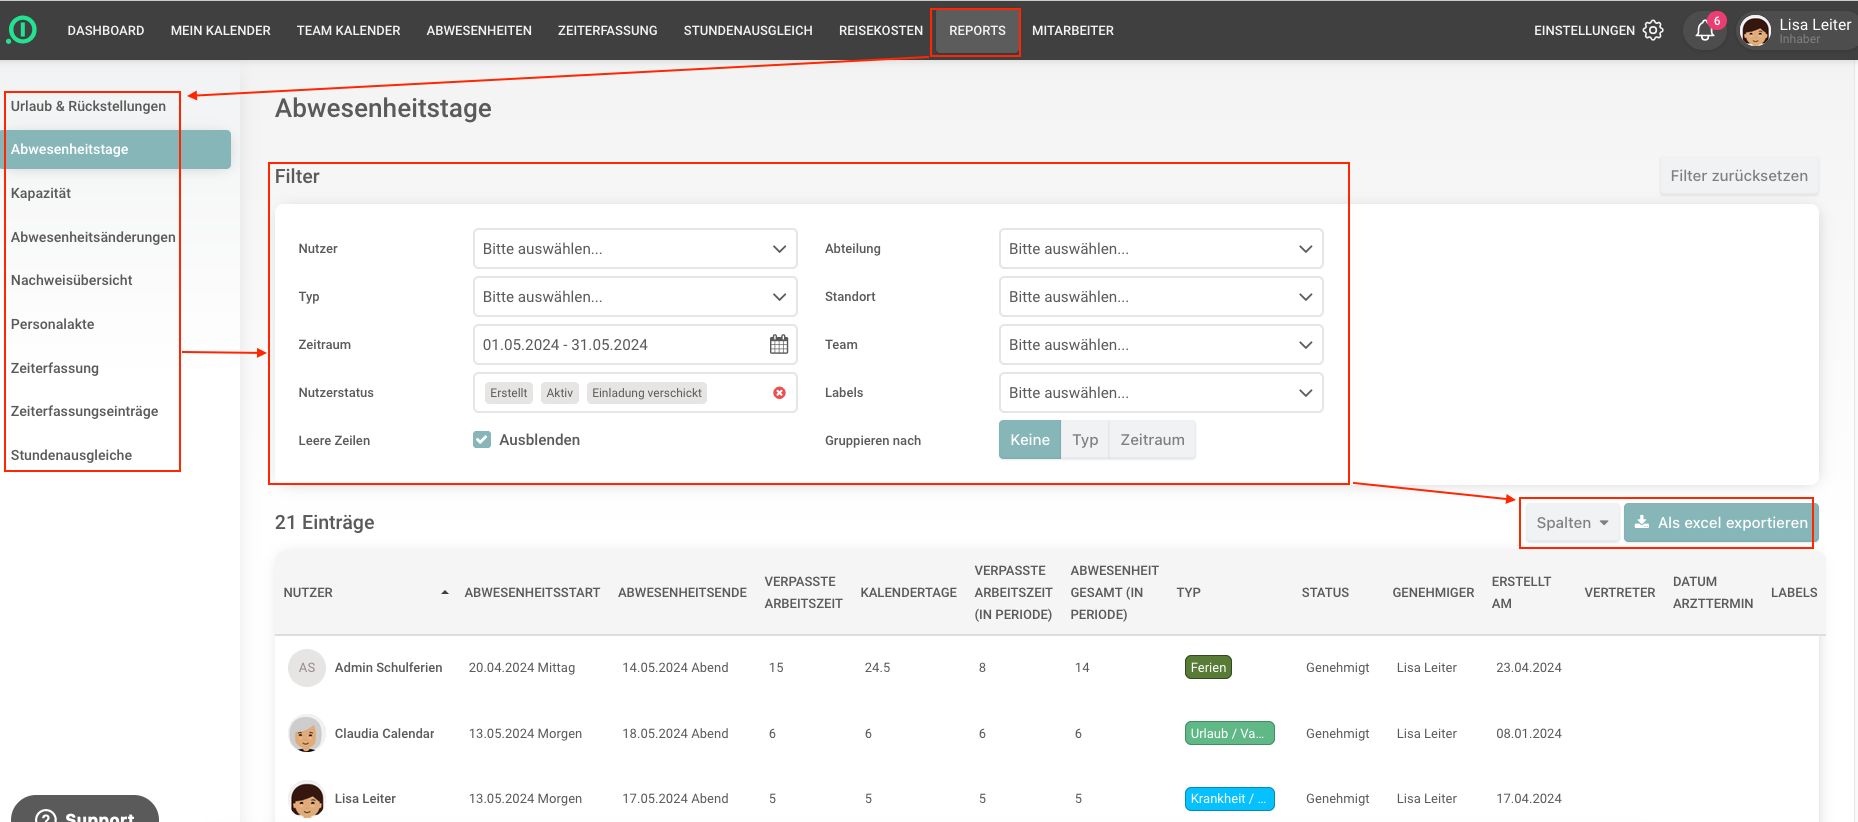Open Mitarbeiter in navigation
Screen dimensions: 1858x822
pyautogui.click(x=1073, y=31)
